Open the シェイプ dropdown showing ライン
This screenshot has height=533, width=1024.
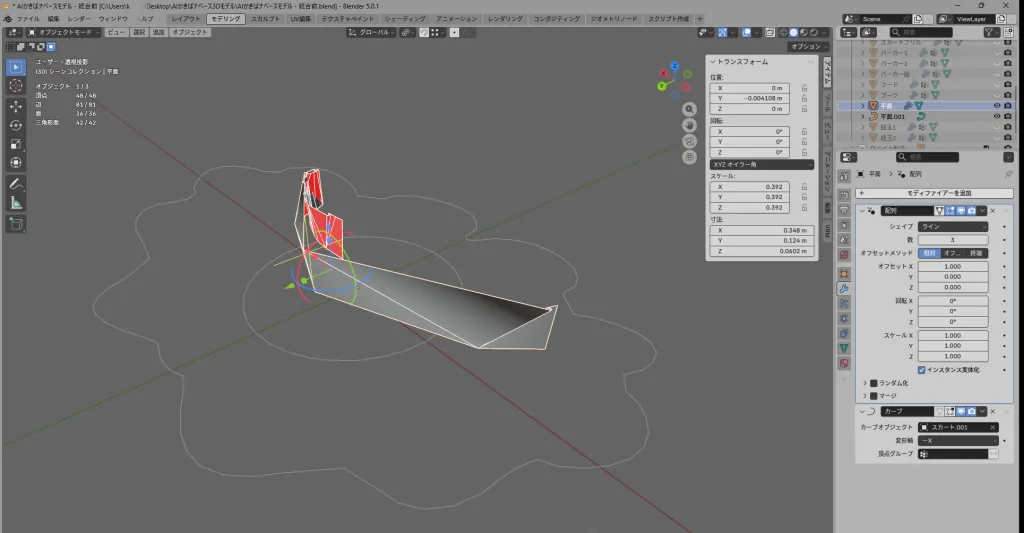(953, 227)
